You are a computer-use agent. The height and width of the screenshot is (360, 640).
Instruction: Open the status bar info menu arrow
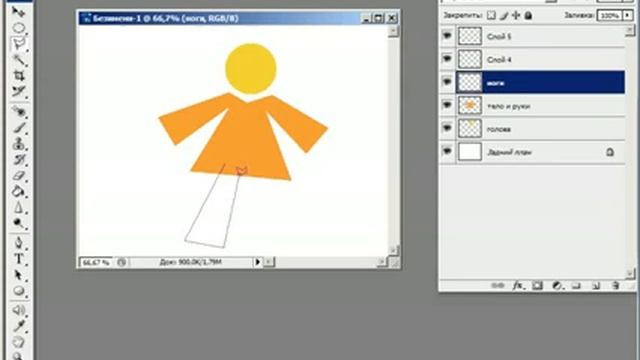(x=258, y=262)
